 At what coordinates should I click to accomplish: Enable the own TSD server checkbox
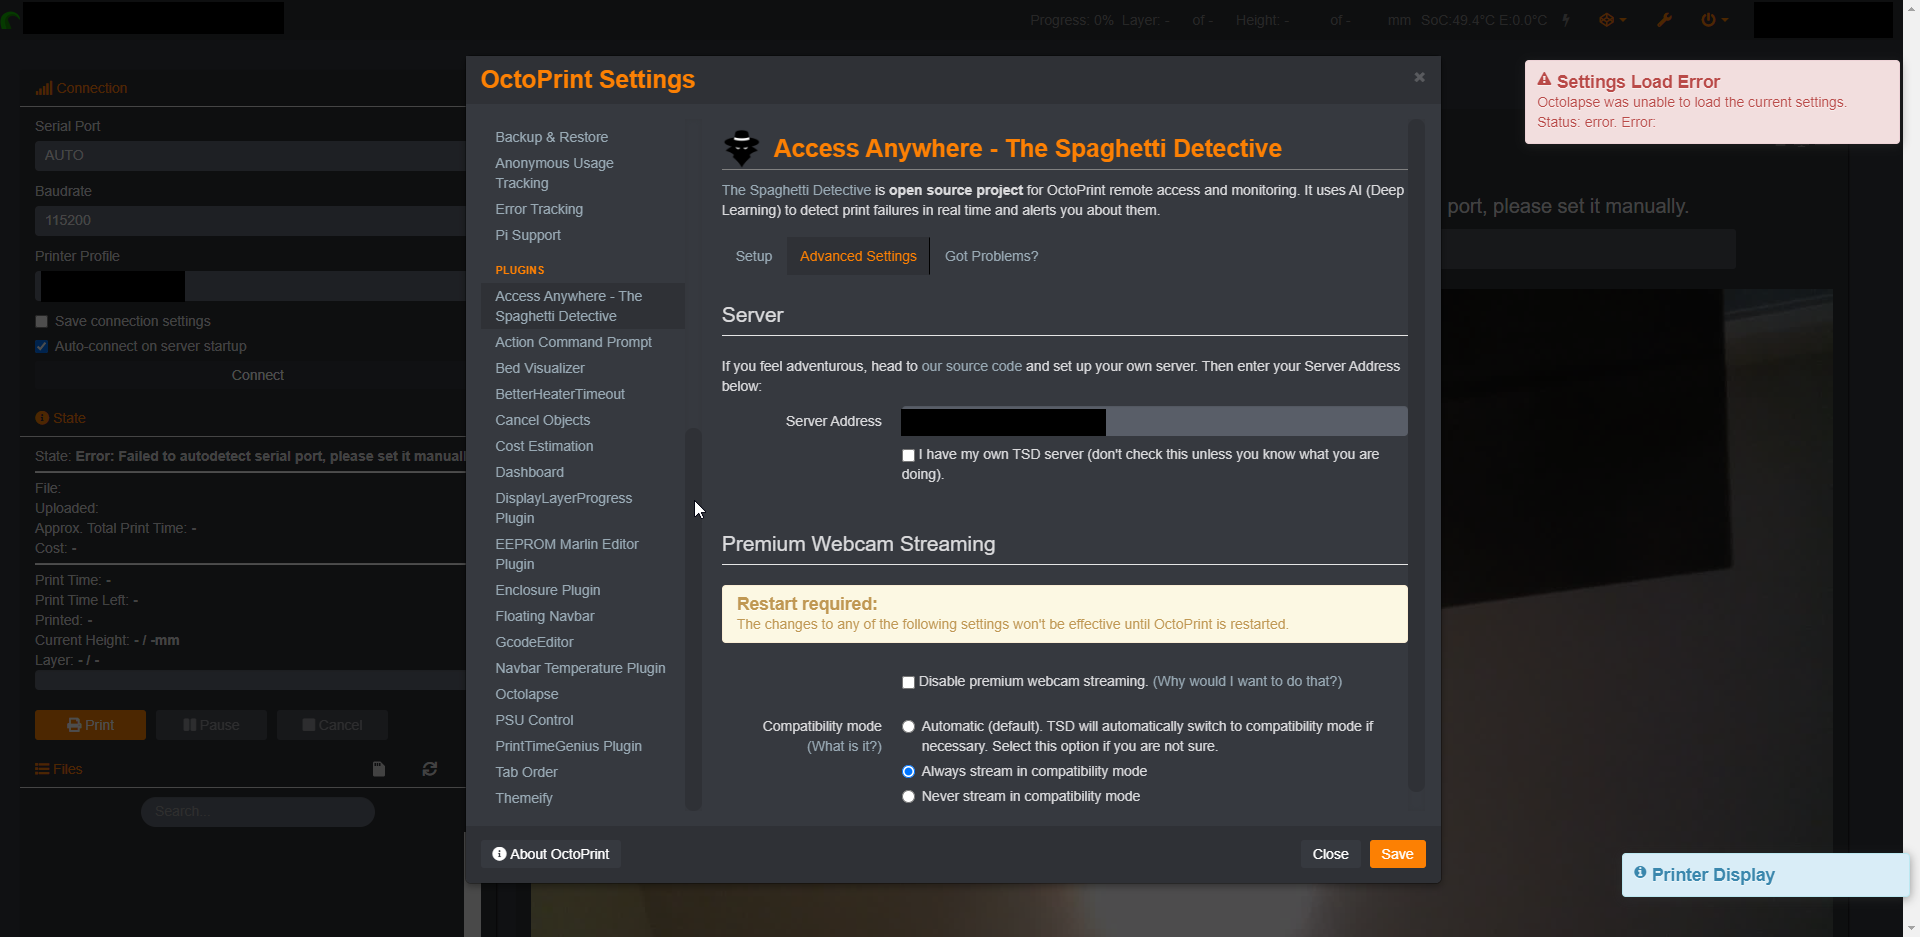(x=908, y=455)
